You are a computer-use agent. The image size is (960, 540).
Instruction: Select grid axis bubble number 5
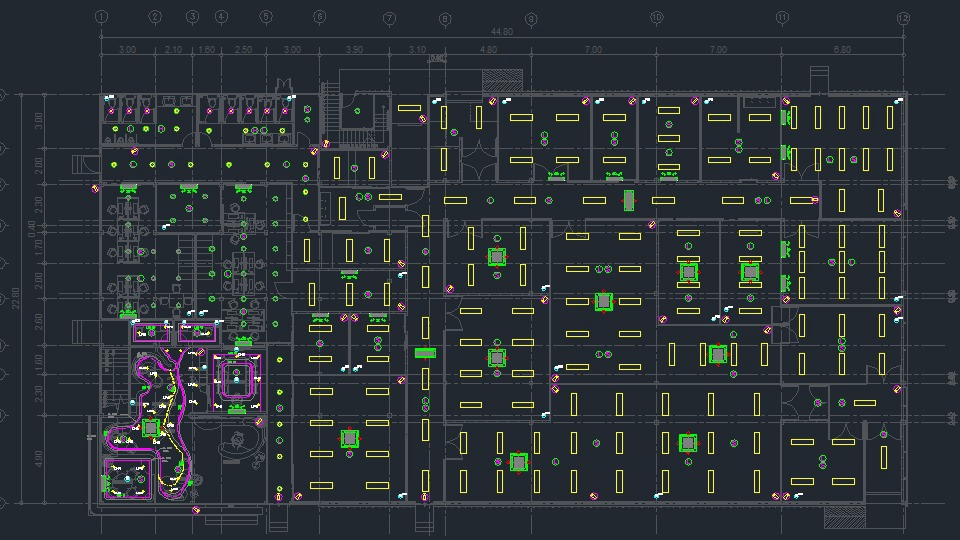[266, 17]
